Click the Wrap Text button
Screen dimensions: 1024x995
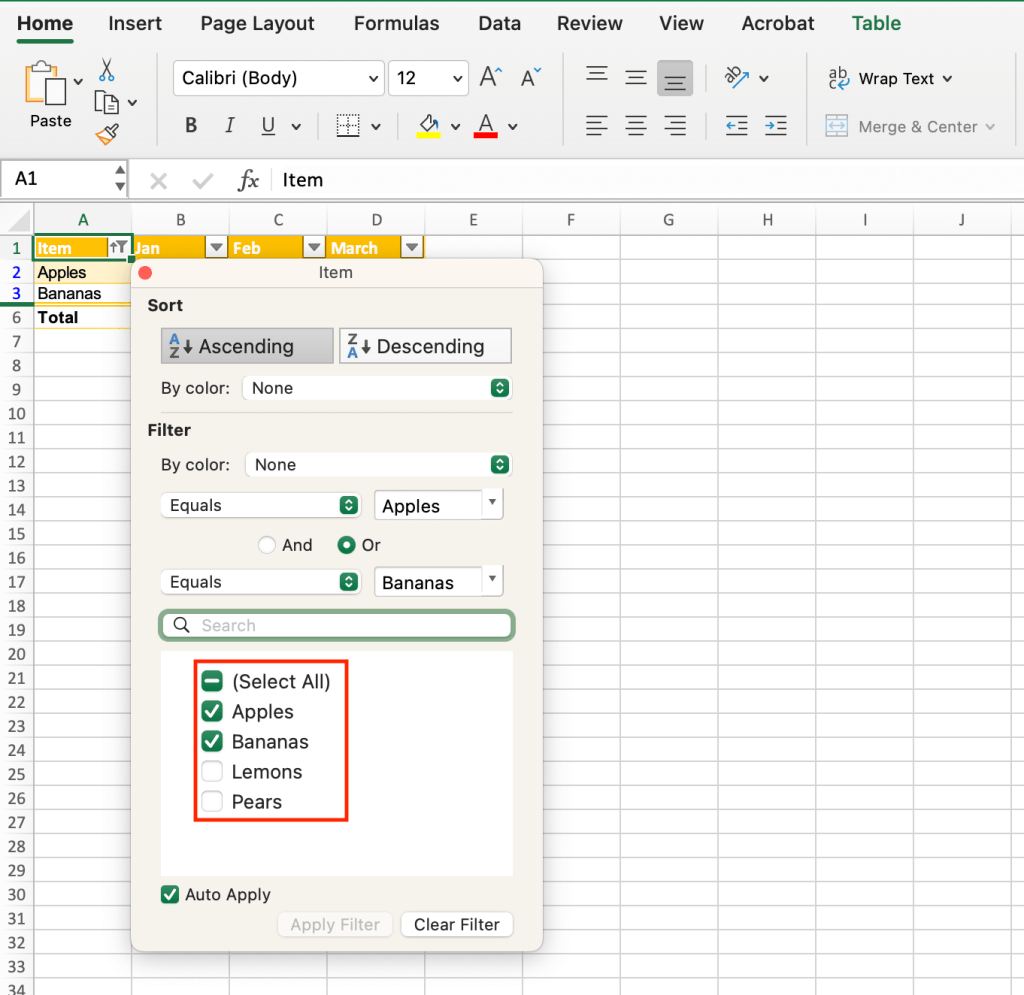click(889, 78)
